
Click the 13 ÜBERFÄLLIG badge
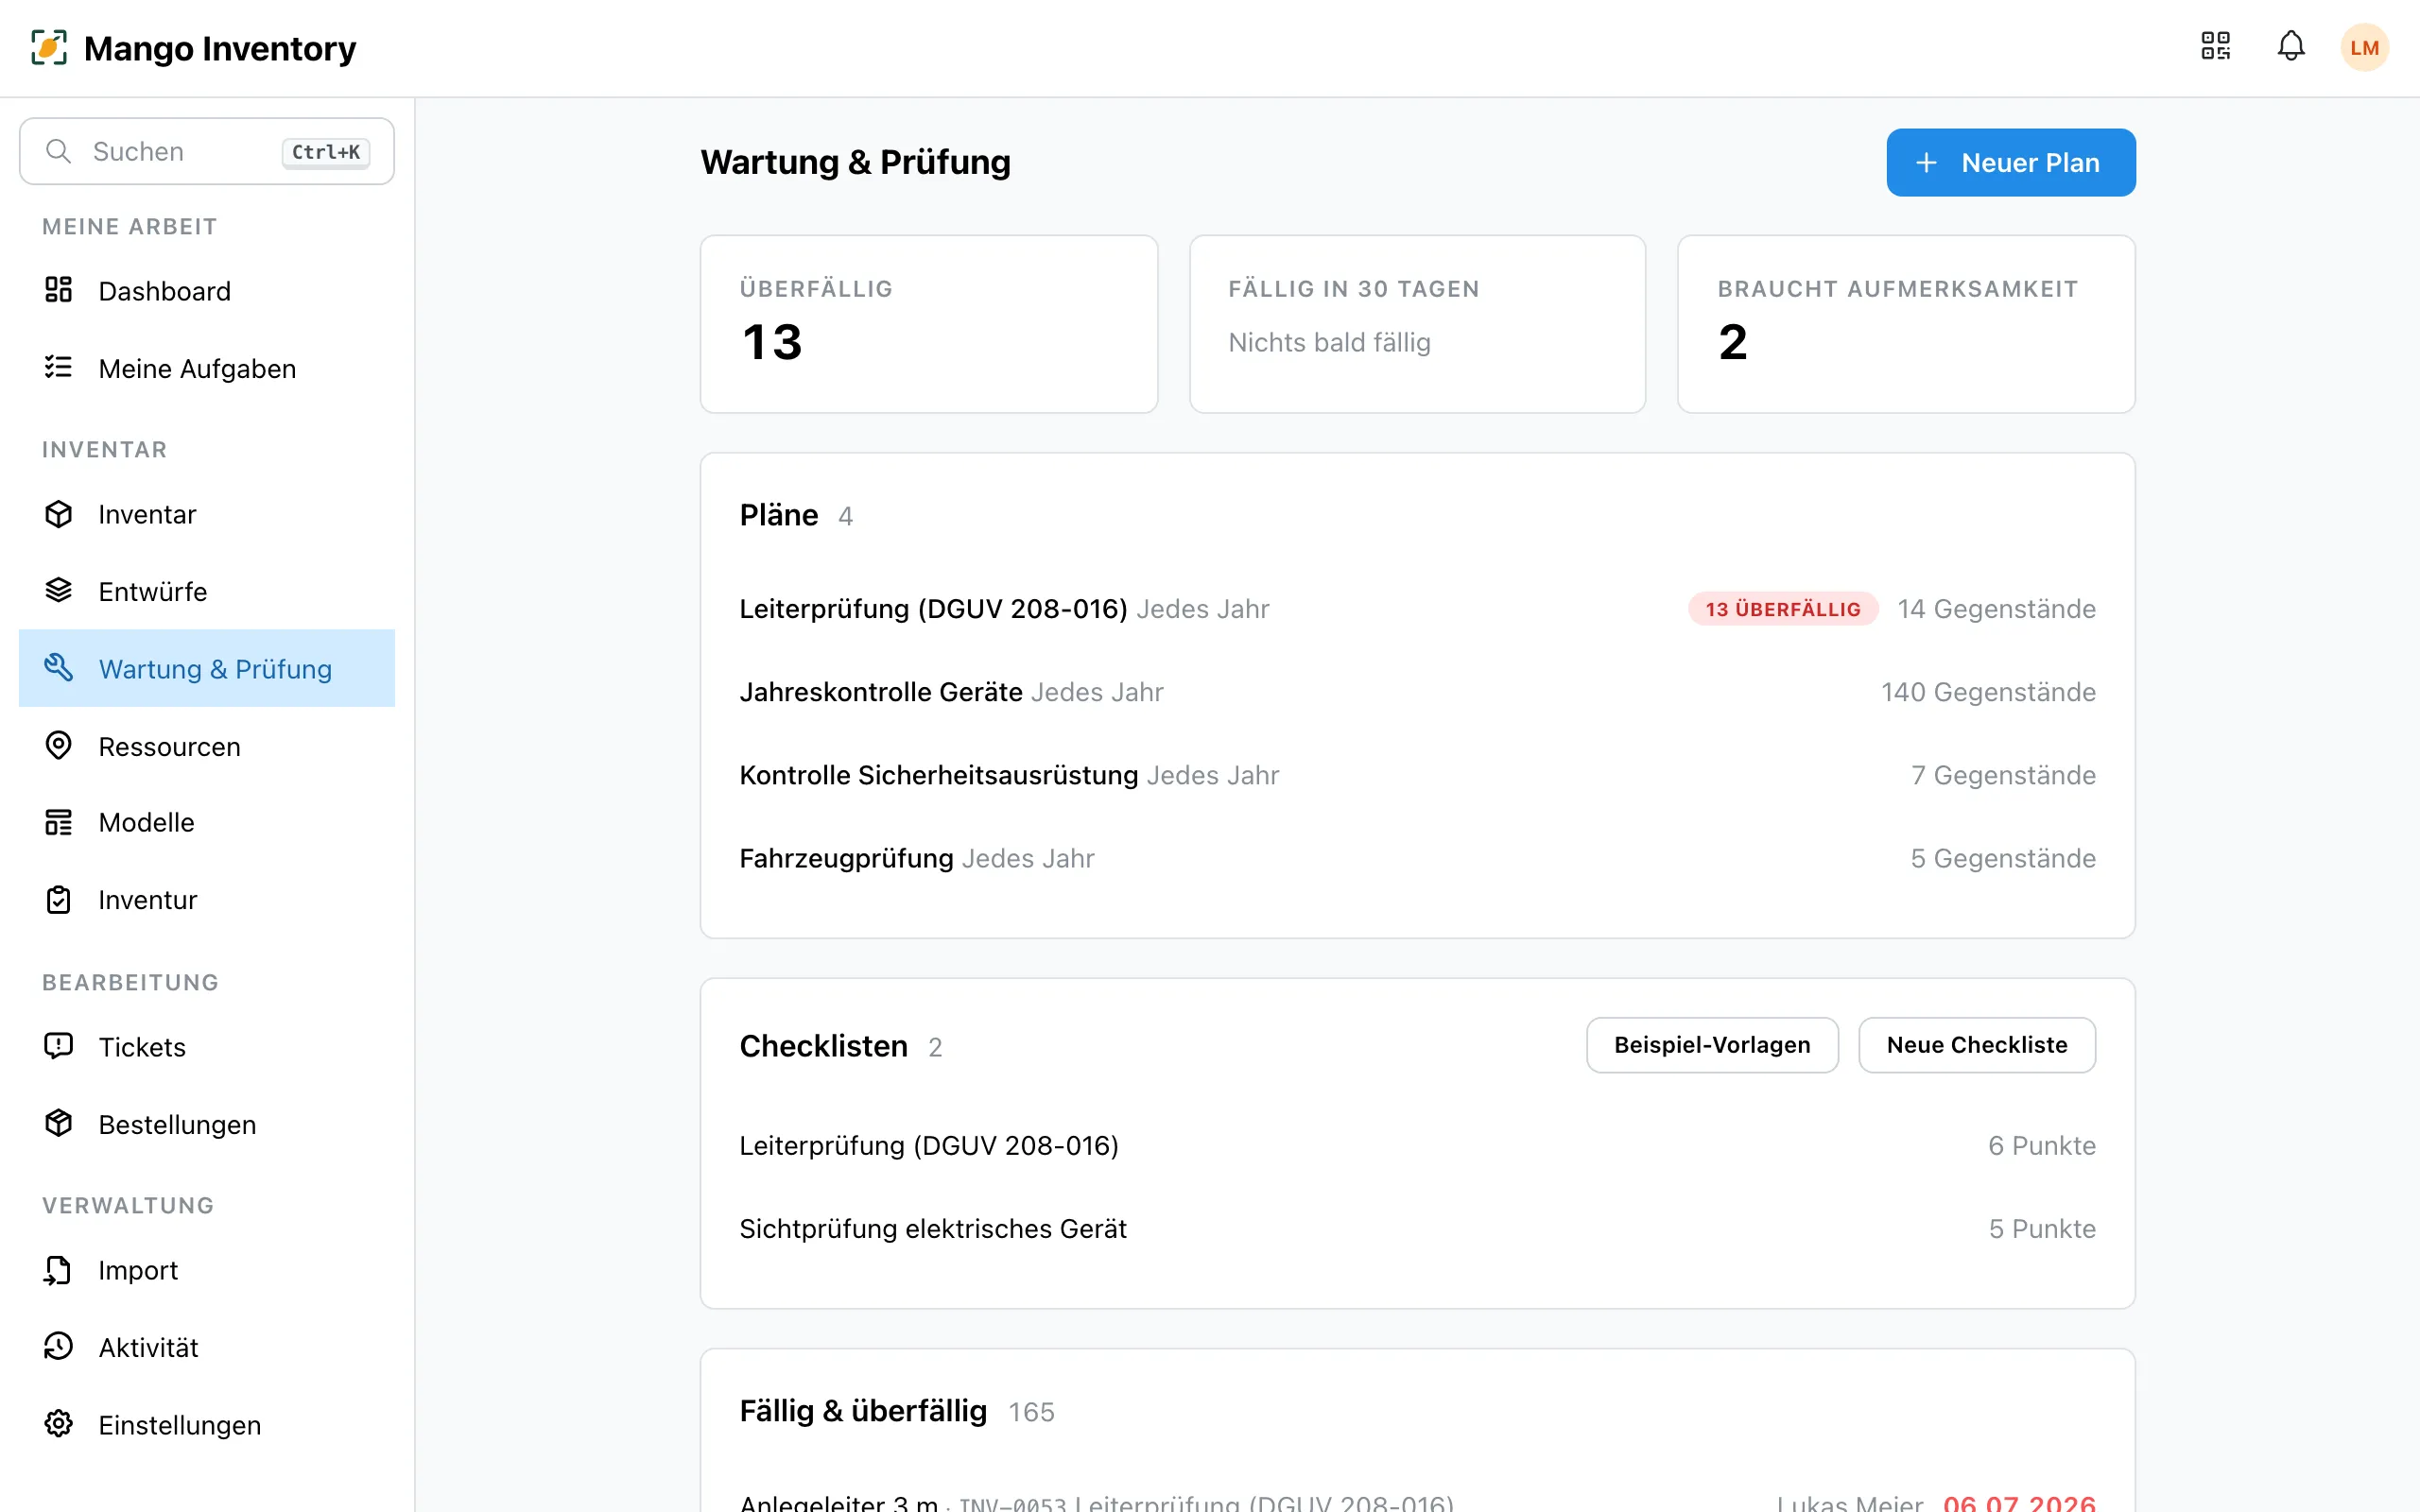tap(1783, 609)
